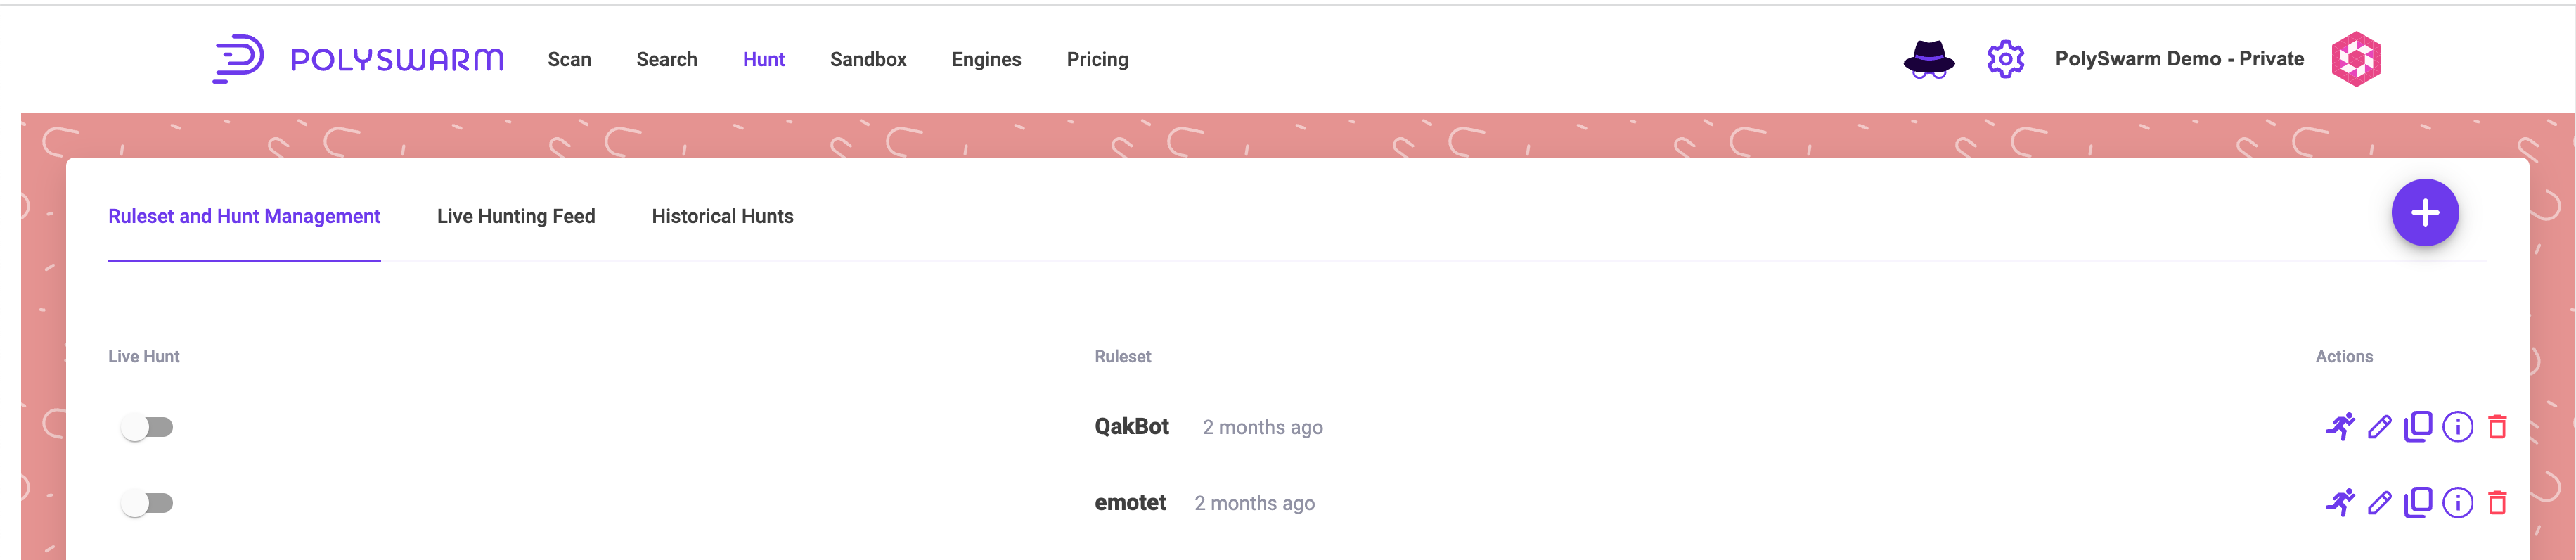
Task: Edit the emotet ruleset pencil icon
Action: (2379, 503)
